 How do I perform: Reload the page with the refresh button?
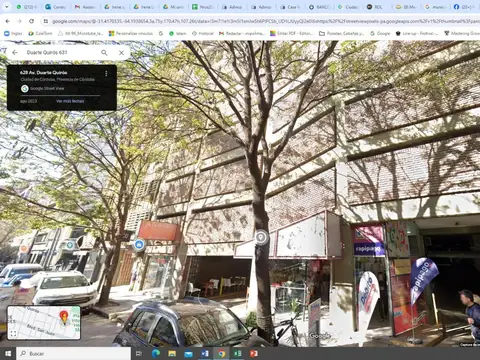pos(31,21)
